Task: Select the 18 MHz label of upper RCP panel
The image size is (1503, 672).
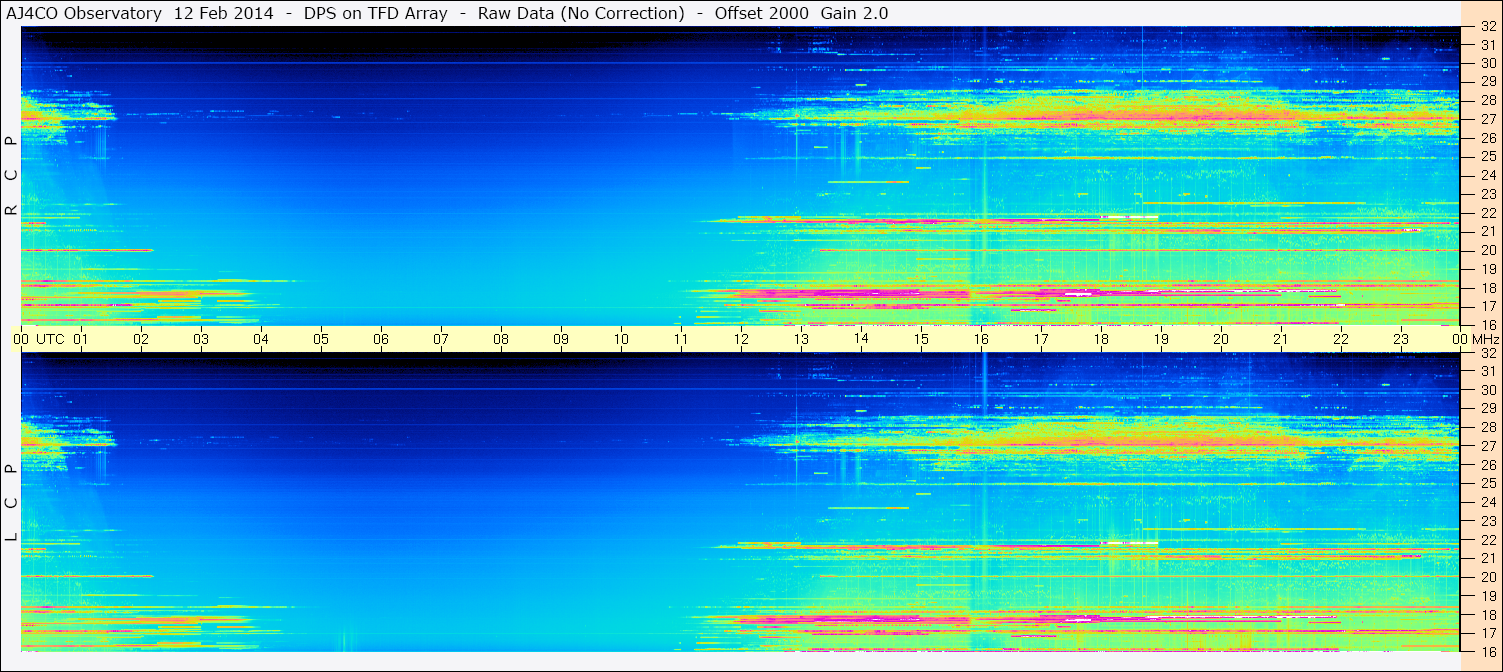Action: 1487,288
